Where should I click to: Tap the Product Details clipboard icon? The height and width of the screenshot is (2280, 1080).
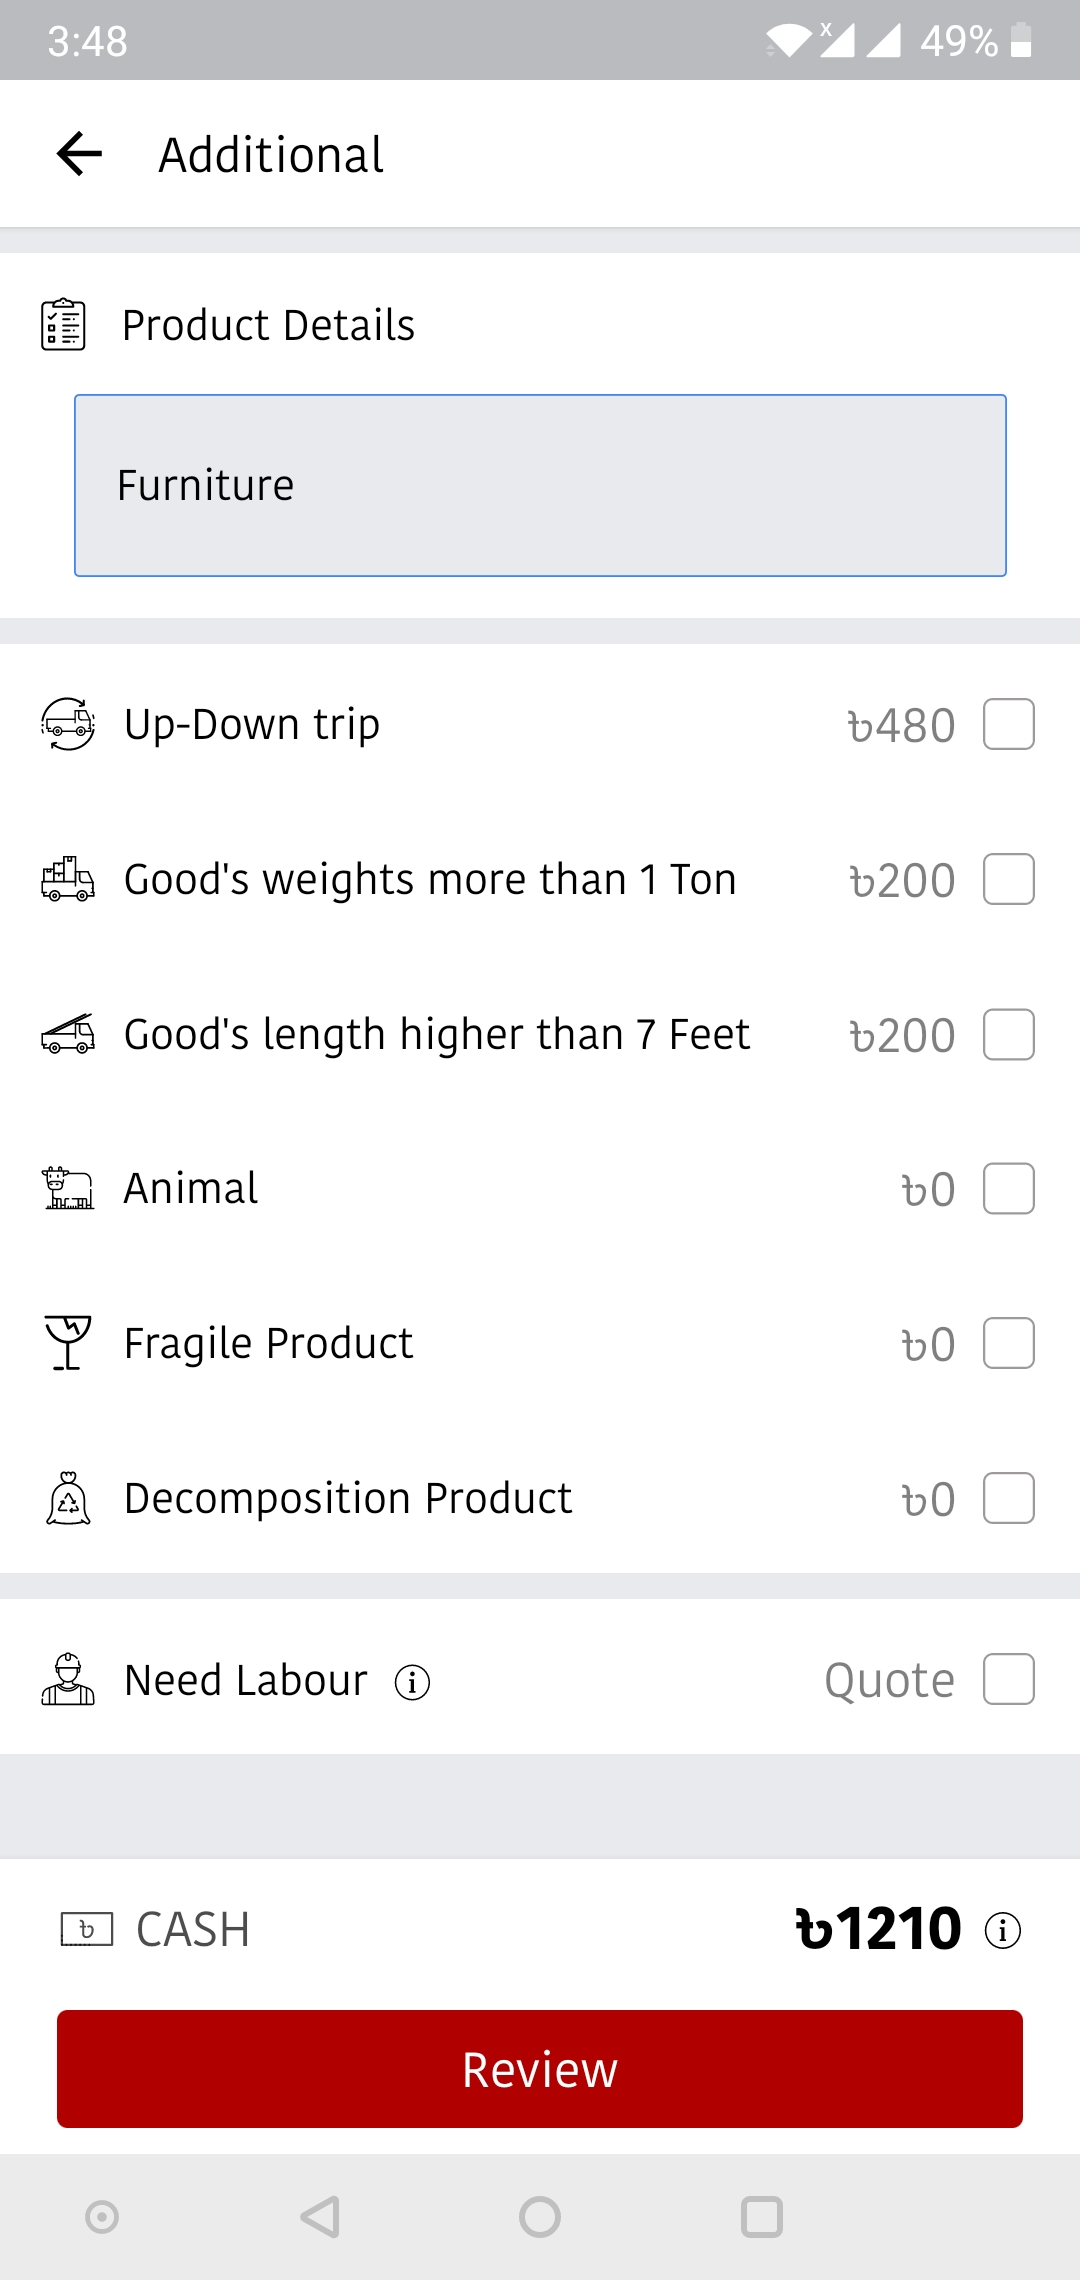(x=63, y=325)
